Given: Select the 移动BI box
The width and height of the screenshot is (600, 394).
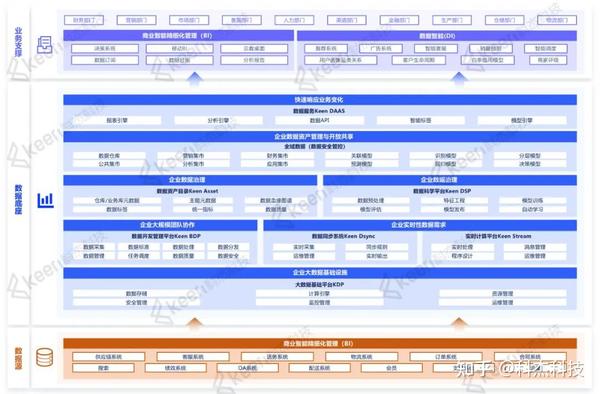Looking at the screenshot, I should (x=179, y=49).
